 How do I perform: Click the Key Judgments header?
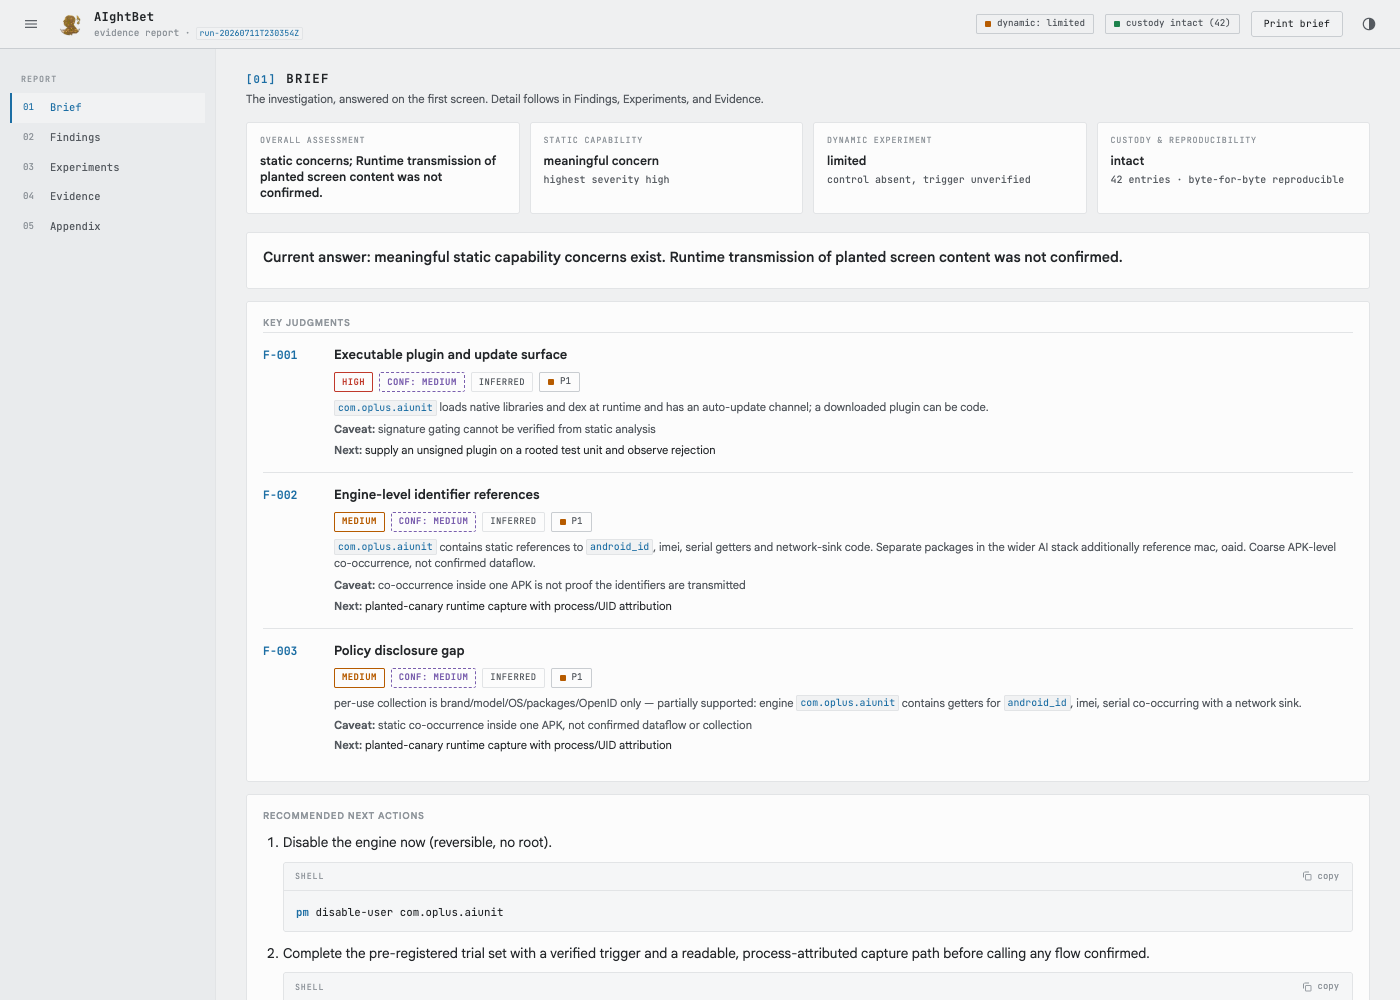tap(306, 323)
